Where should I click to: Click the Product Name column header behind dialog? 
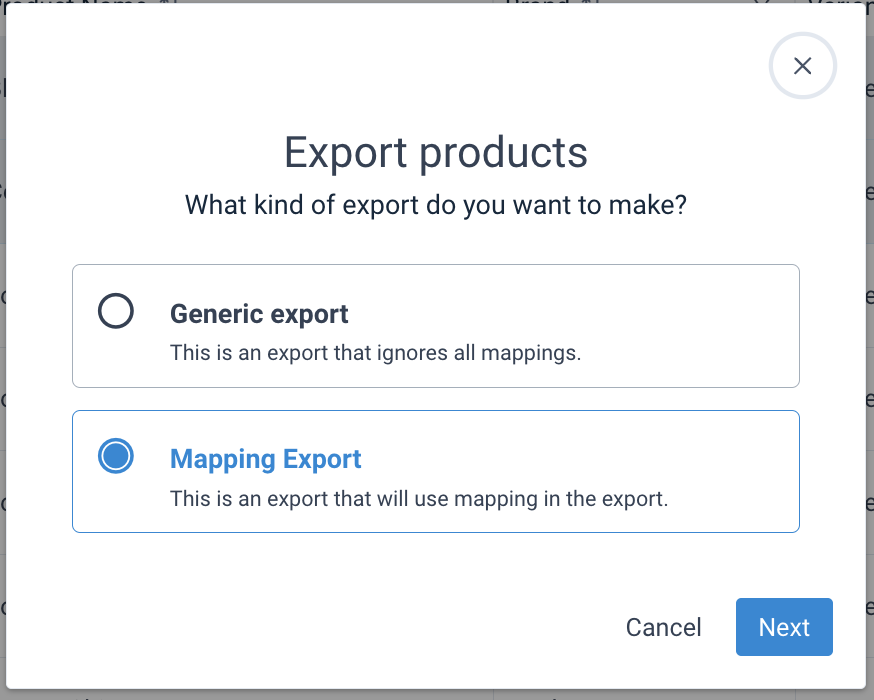coord(90,3)
